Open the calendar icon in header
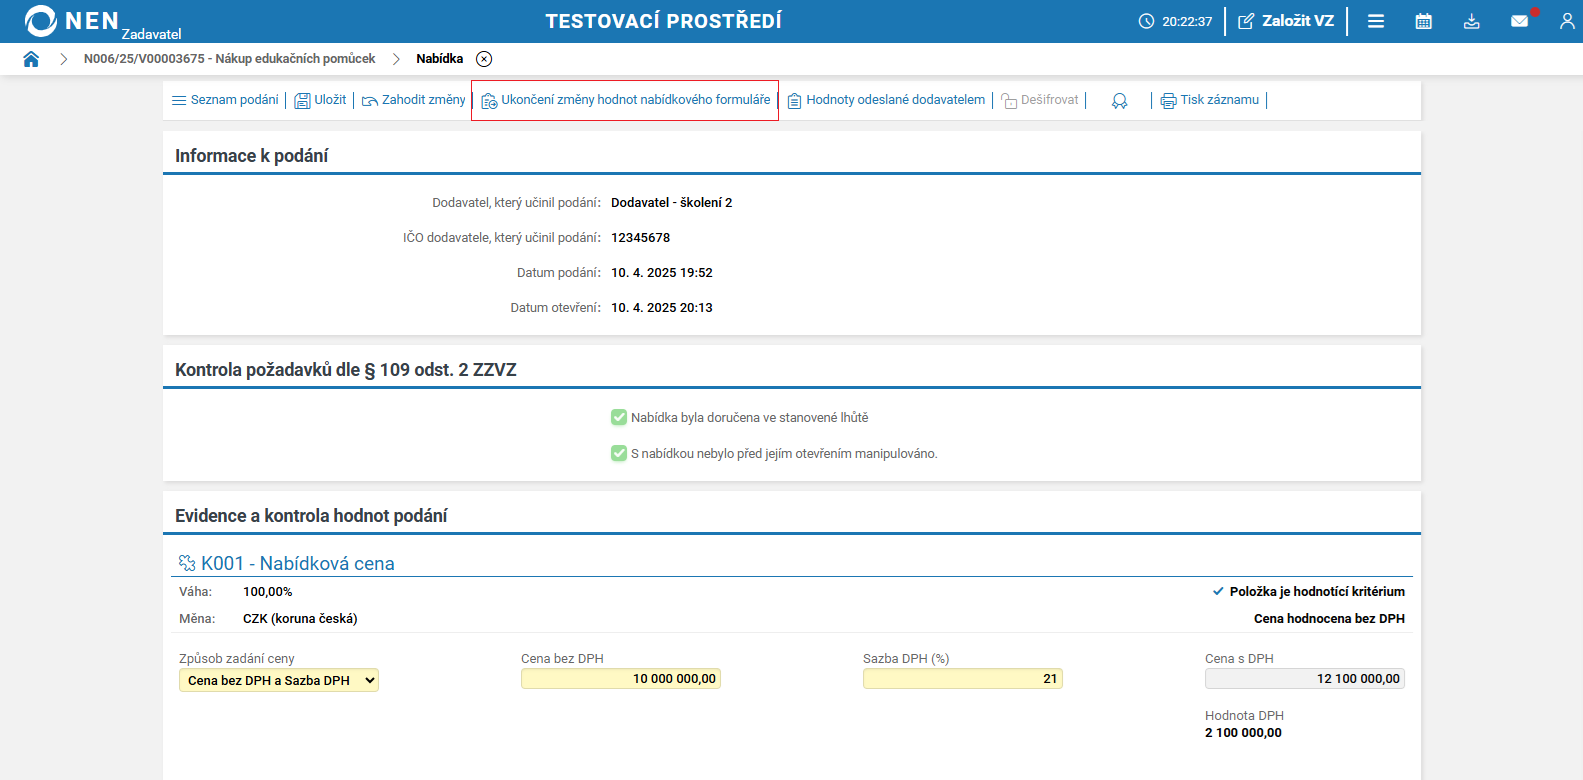Screen dimensions: 1583x780 click(x=1424, y=21)
